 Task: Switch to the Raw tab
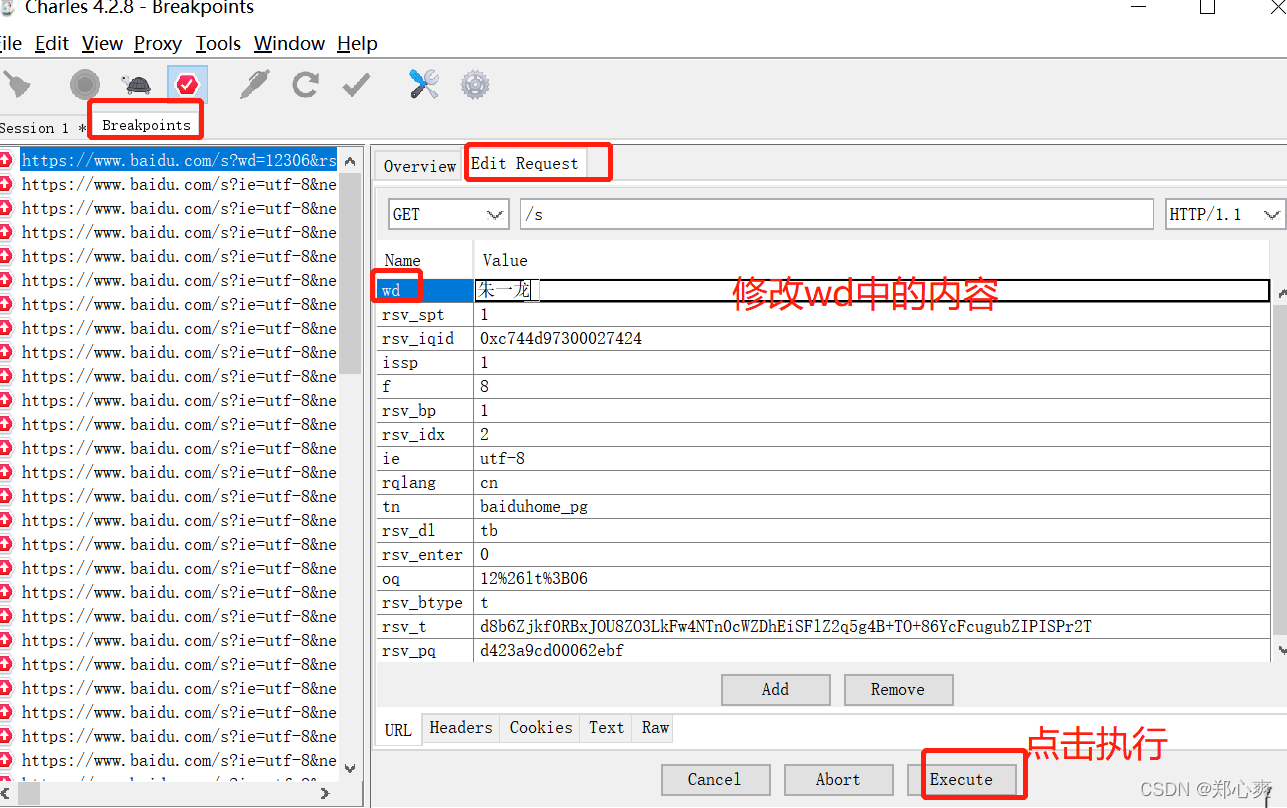(656, 728)
